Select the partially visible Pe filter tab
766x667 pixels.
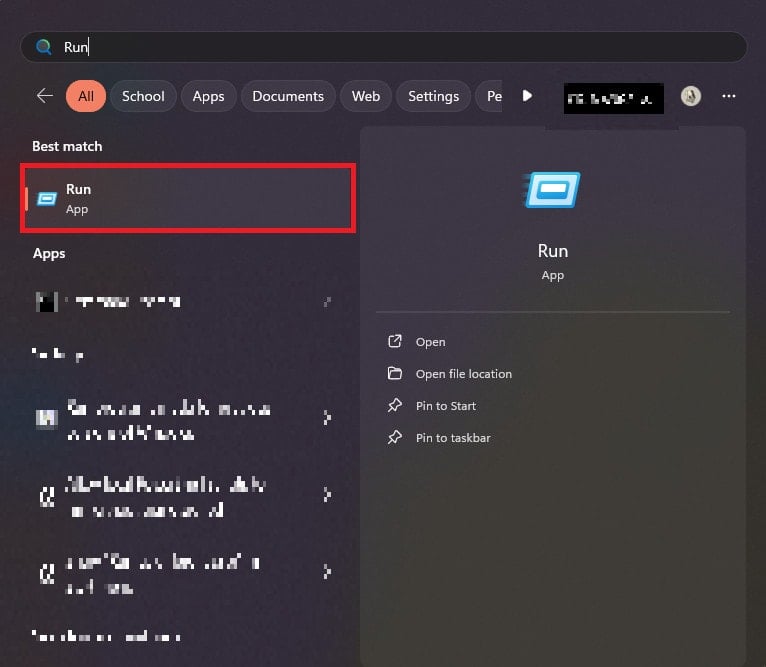point(490,96)
